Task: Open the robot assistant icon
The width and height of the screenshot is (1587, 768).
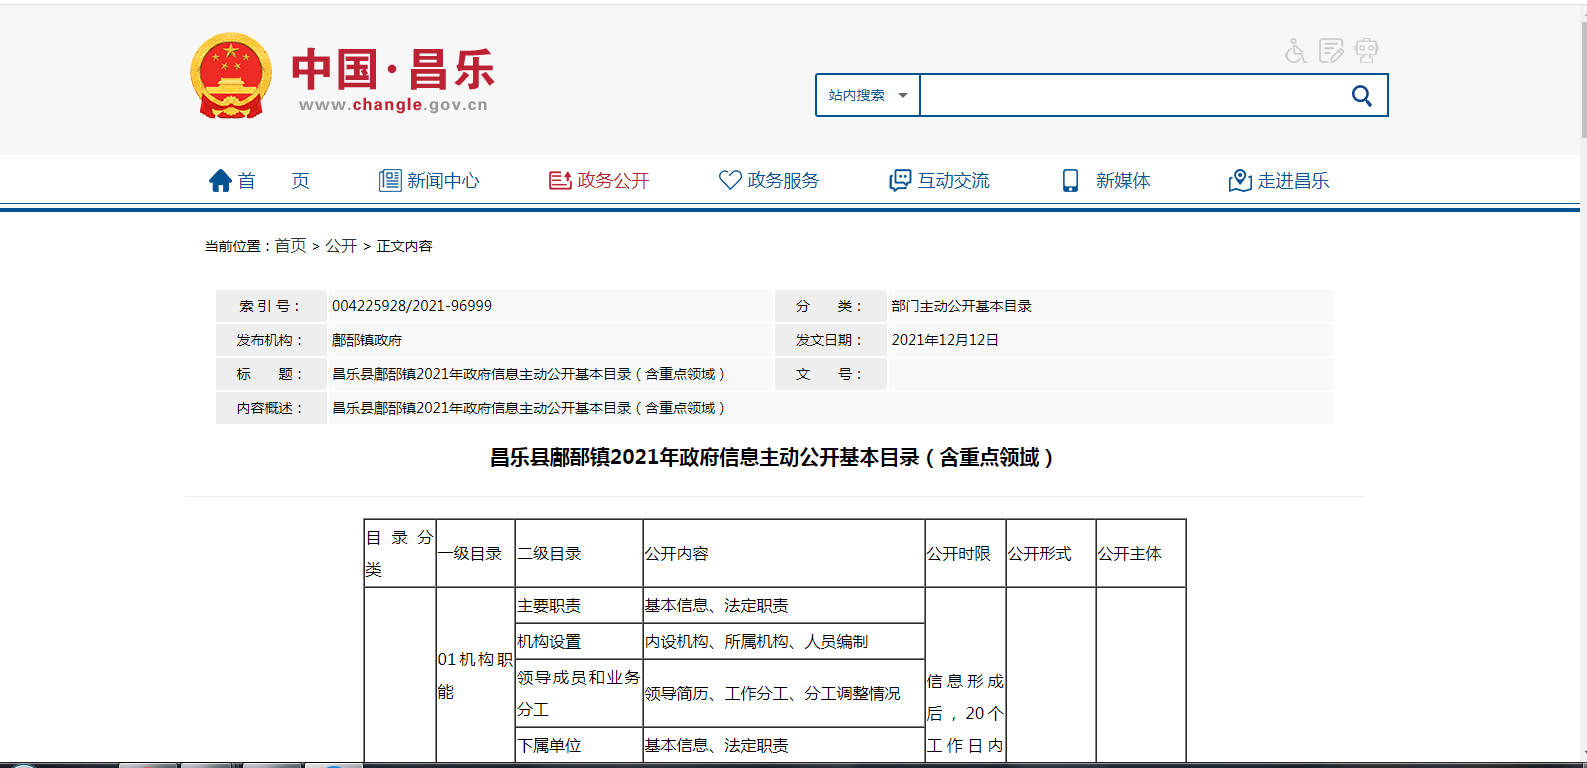Action: click(1366, 51)
